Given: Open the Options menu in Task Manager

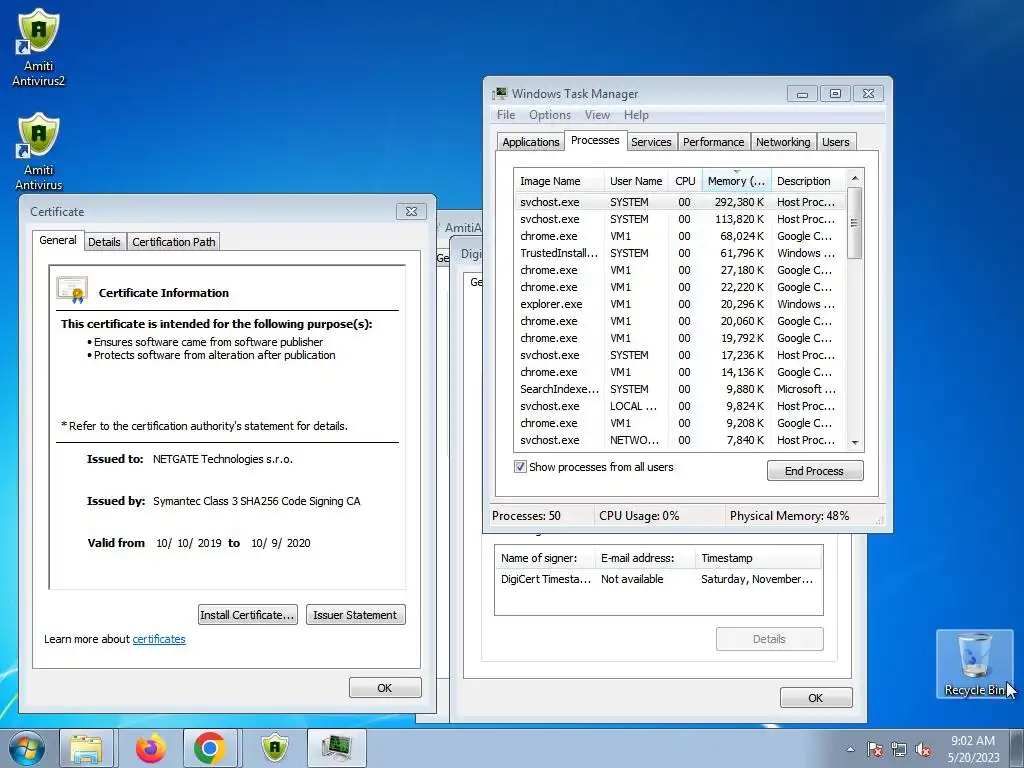Looking at the screenshot, I should point(550,115).
